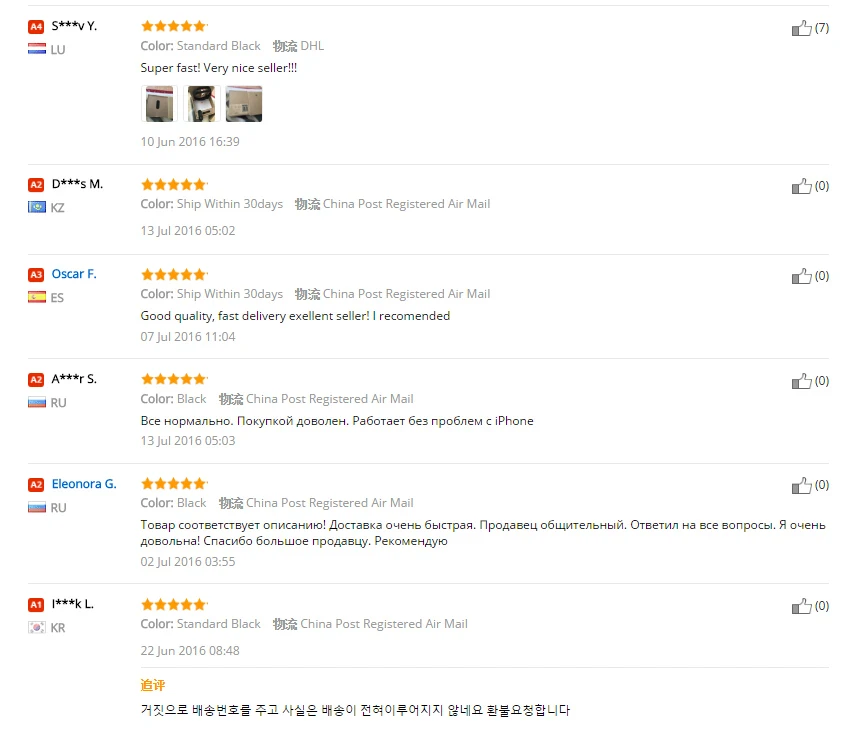Click the A4 buyer level badge
This screenshot has width=857, height=733.
(36, 26)
